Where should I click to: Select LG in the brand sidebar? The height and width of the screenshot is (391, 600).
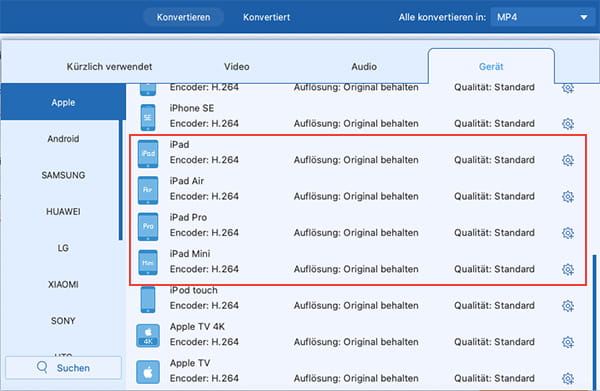63,248
